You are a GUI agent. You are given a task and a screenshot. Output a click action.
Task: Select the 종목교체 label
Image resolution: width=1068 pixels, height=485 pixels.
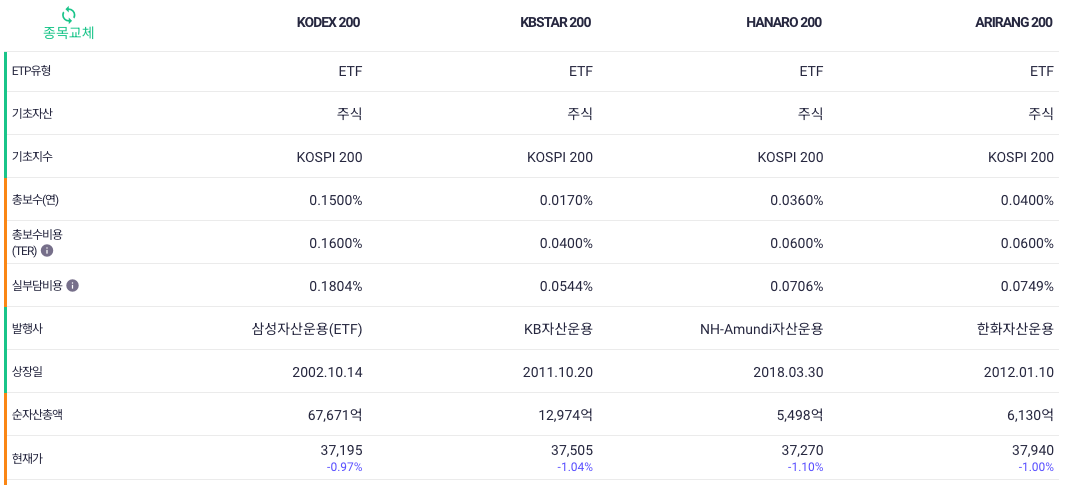69,32
